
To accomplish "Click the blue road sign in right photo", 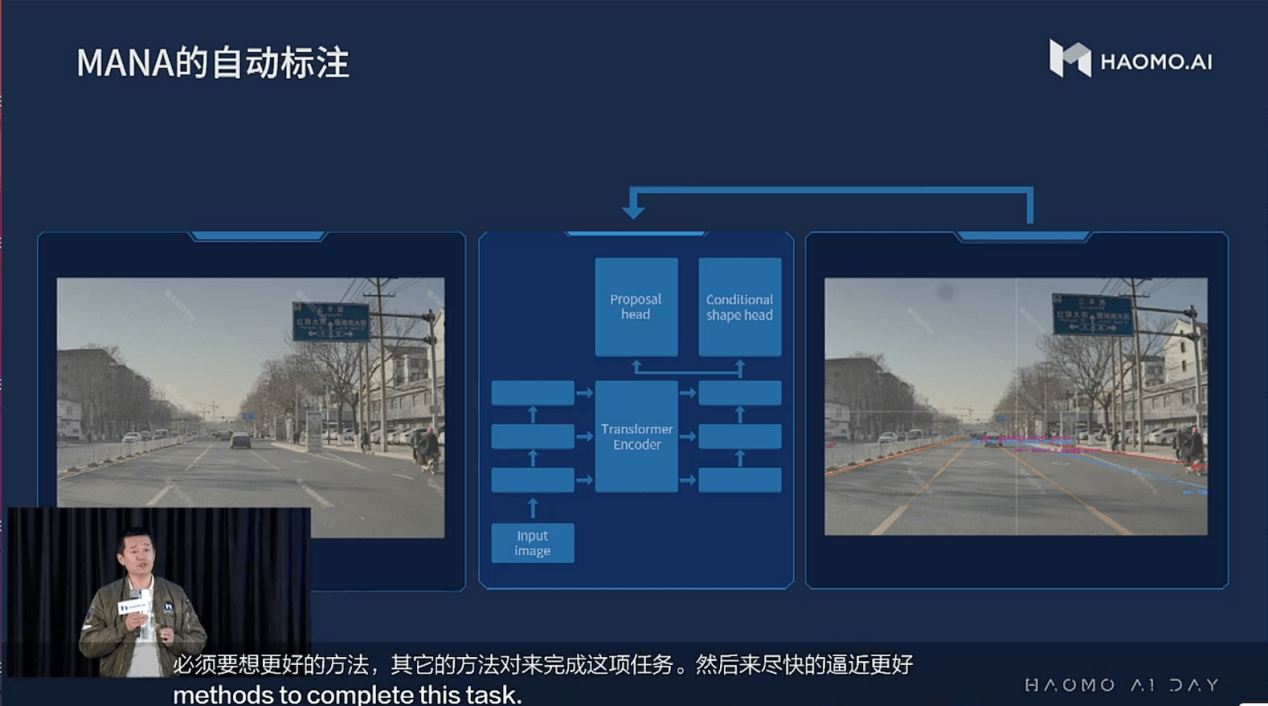I will [x=1092, y=314].
